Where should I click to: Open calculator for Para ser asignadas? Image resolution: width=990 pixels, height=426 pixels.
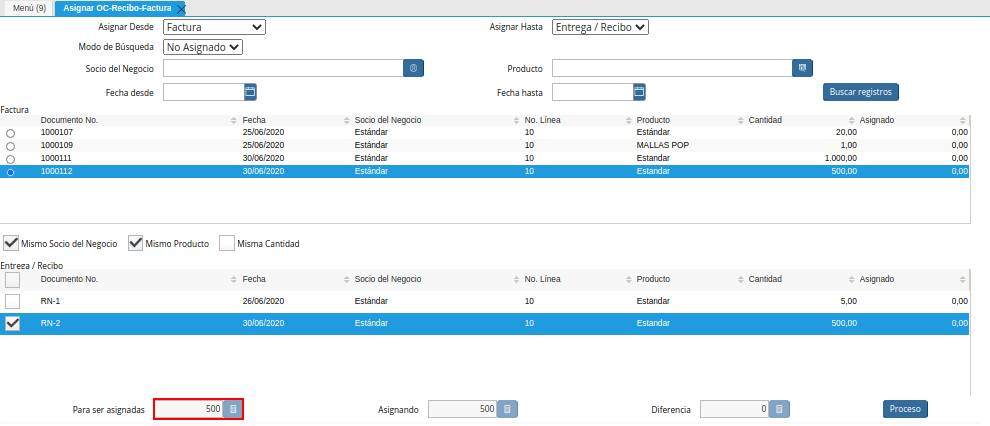pyautogui.click(x=232, y=409)
